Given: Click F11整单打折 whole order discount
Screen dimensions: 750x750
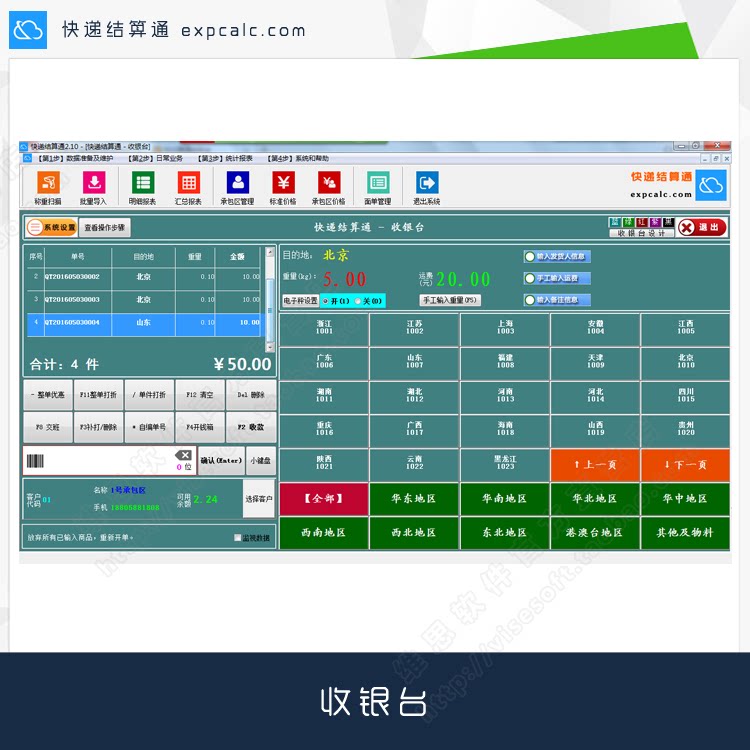Looking at the screenshot, I should tap(99, 395).
